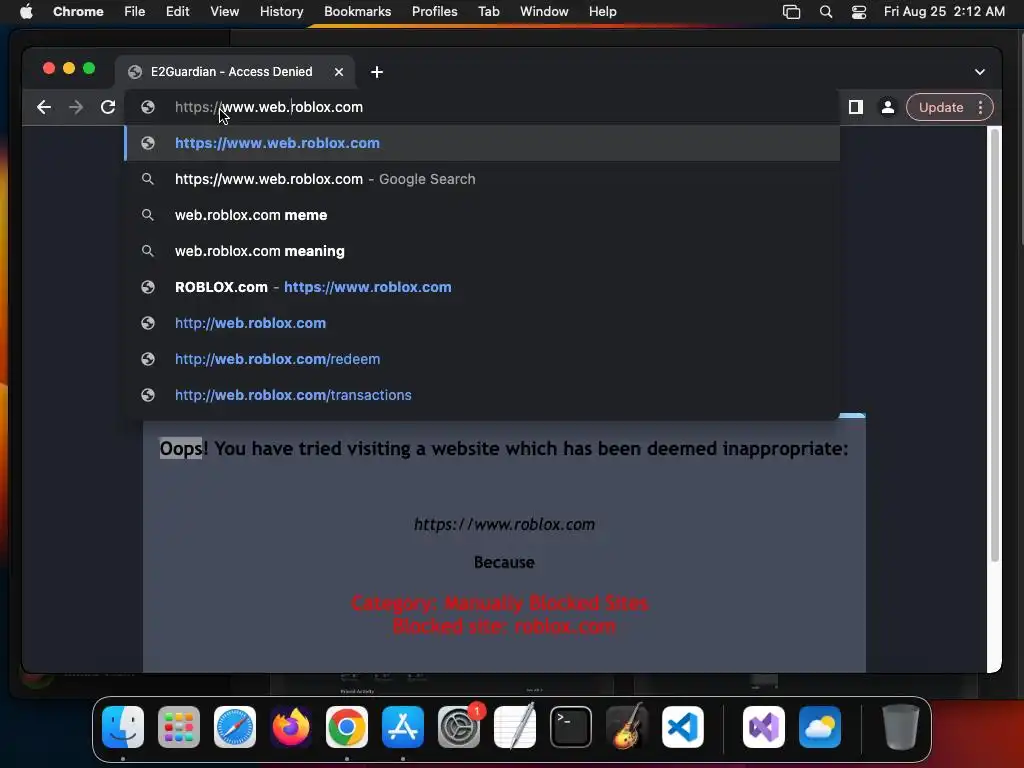Open the Apple menu
The width and height of the screenshot is (1024, 768).
click(26, 12)
